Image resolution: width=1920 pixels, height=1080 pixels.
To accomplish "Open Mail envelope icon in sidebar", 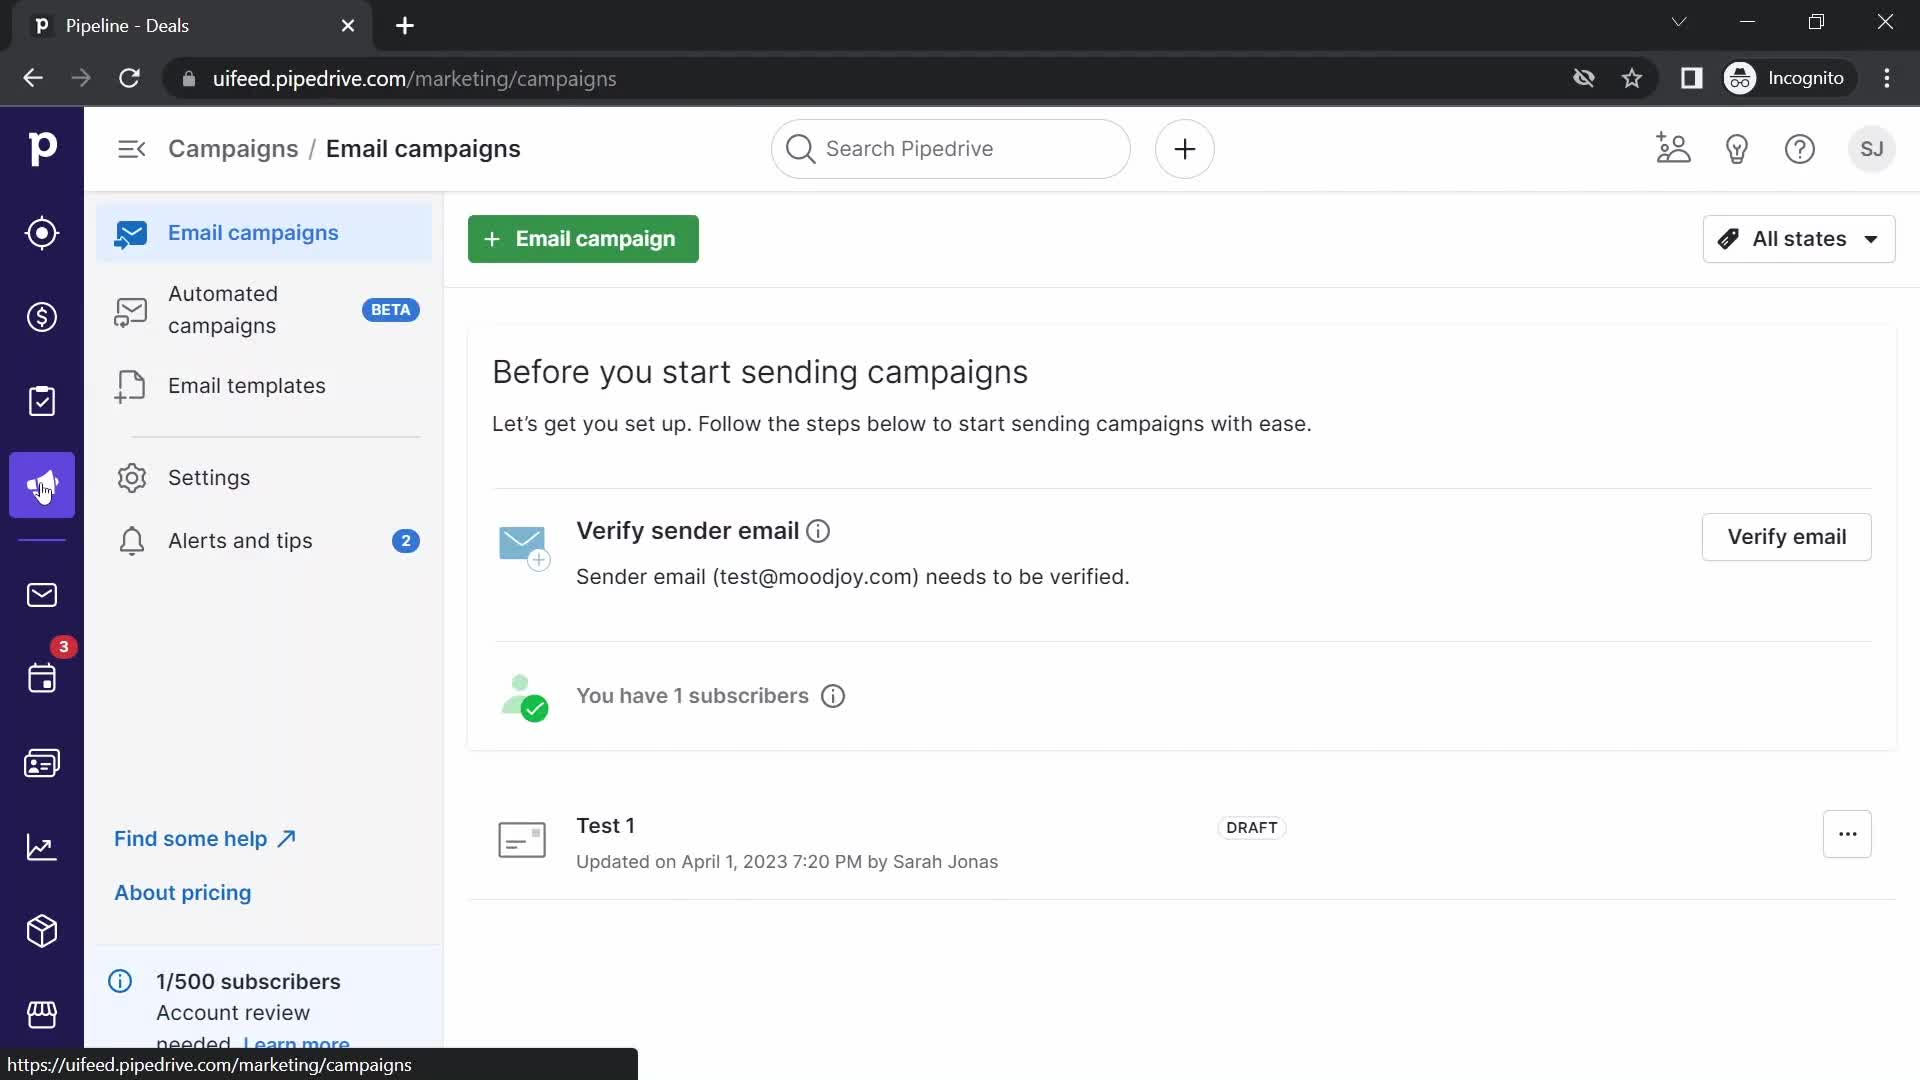I will (x=42, y=595).
